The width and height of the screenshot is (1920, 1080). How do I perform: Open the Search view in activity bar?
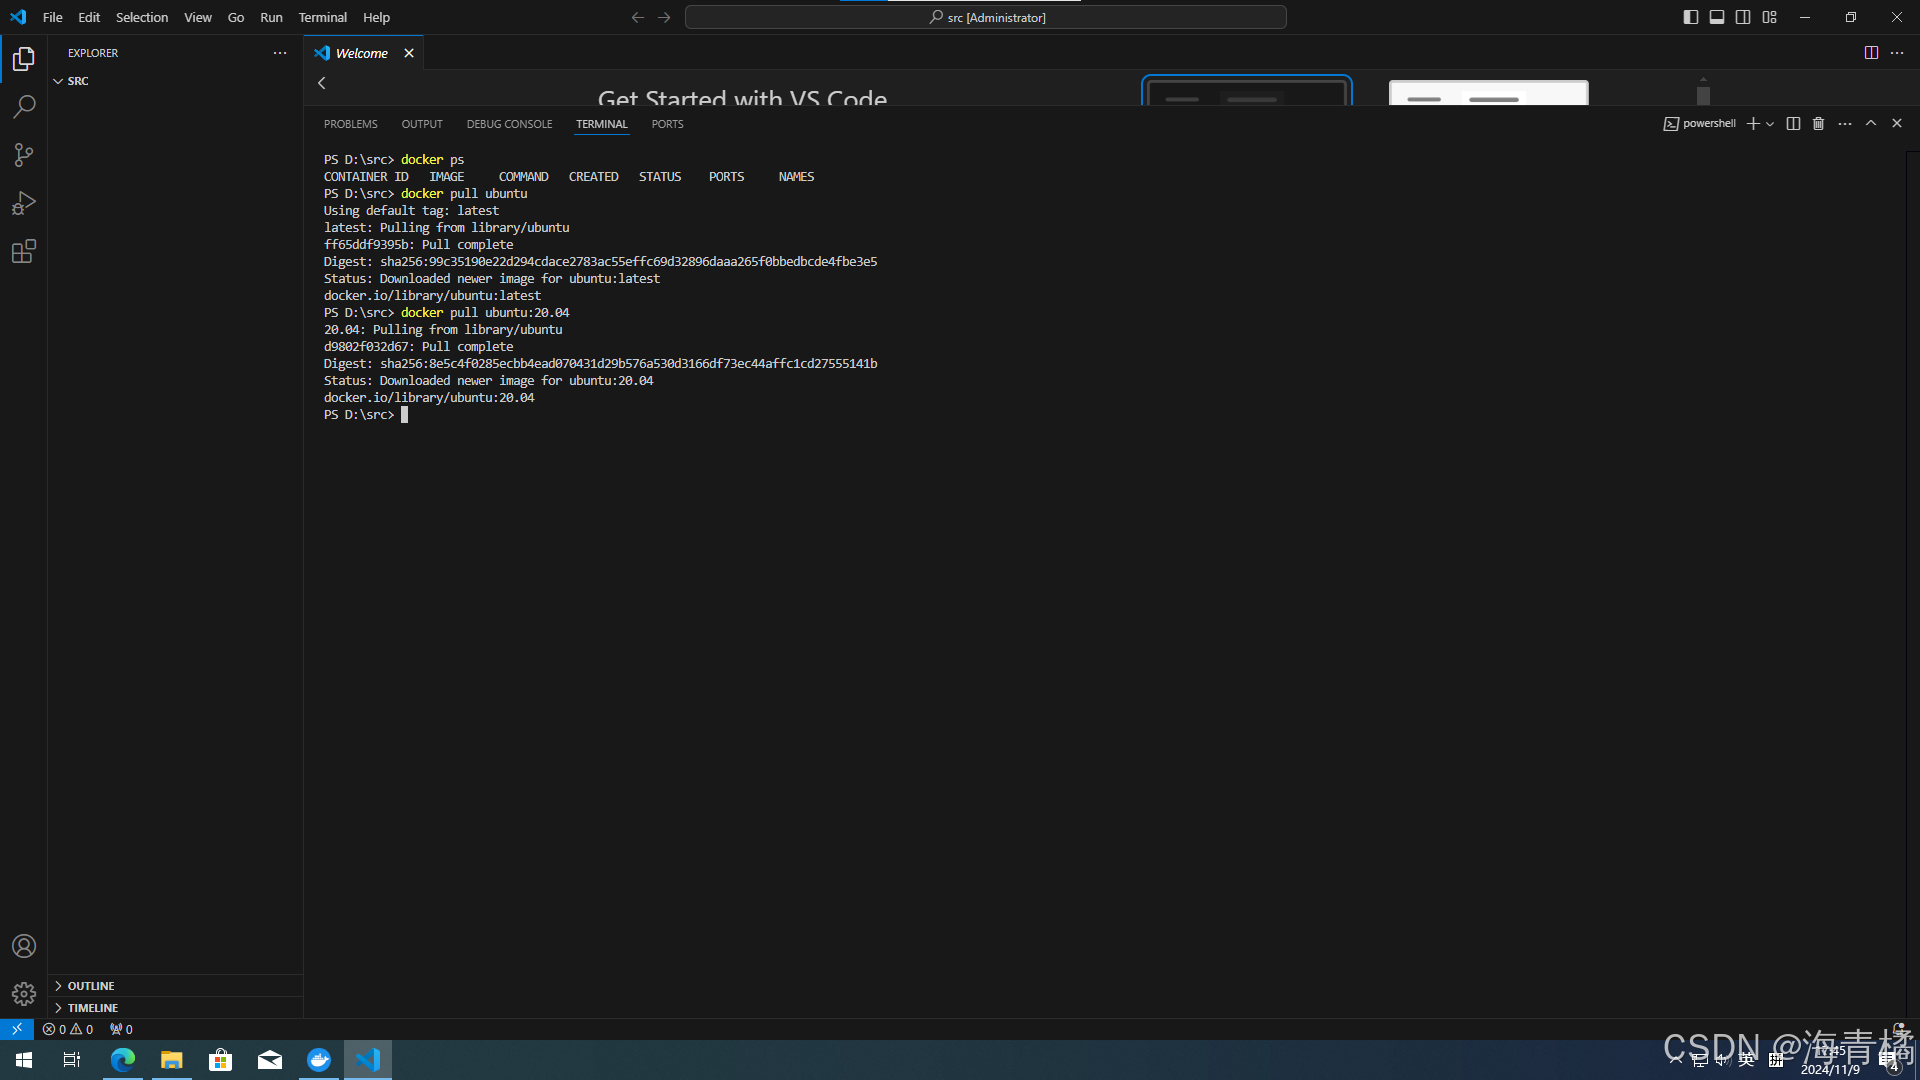pos(24,107)
